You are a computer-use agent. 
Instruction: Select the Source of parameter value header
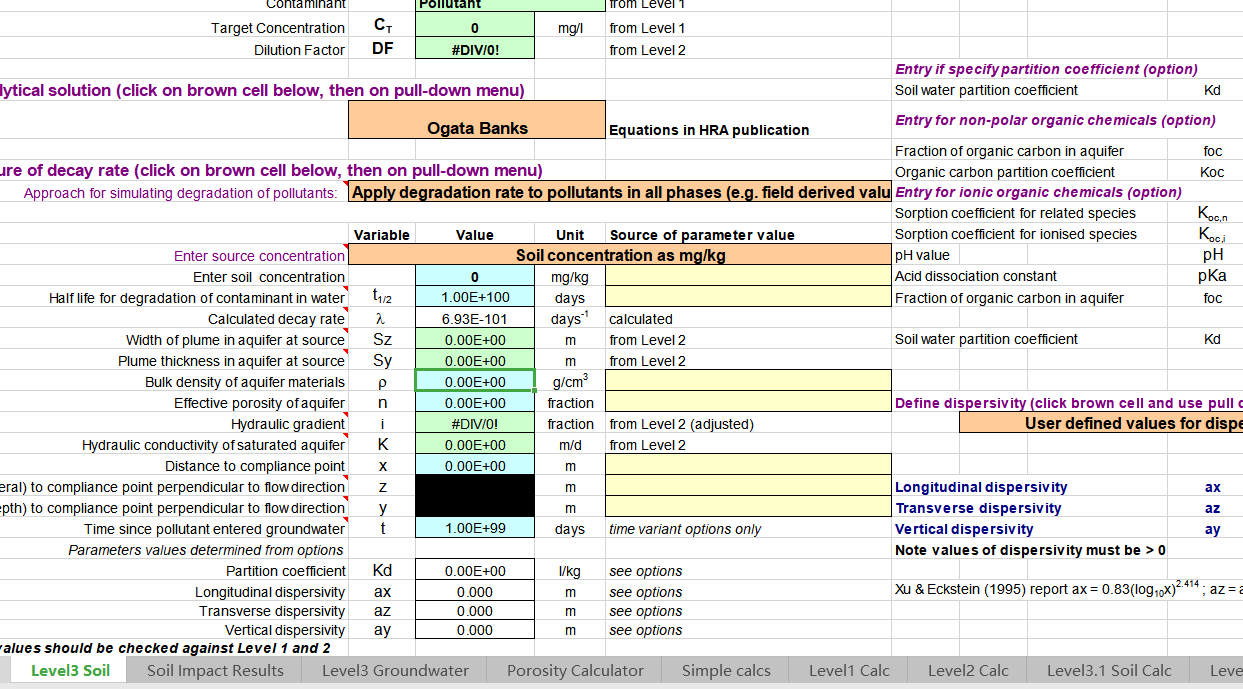702,235
